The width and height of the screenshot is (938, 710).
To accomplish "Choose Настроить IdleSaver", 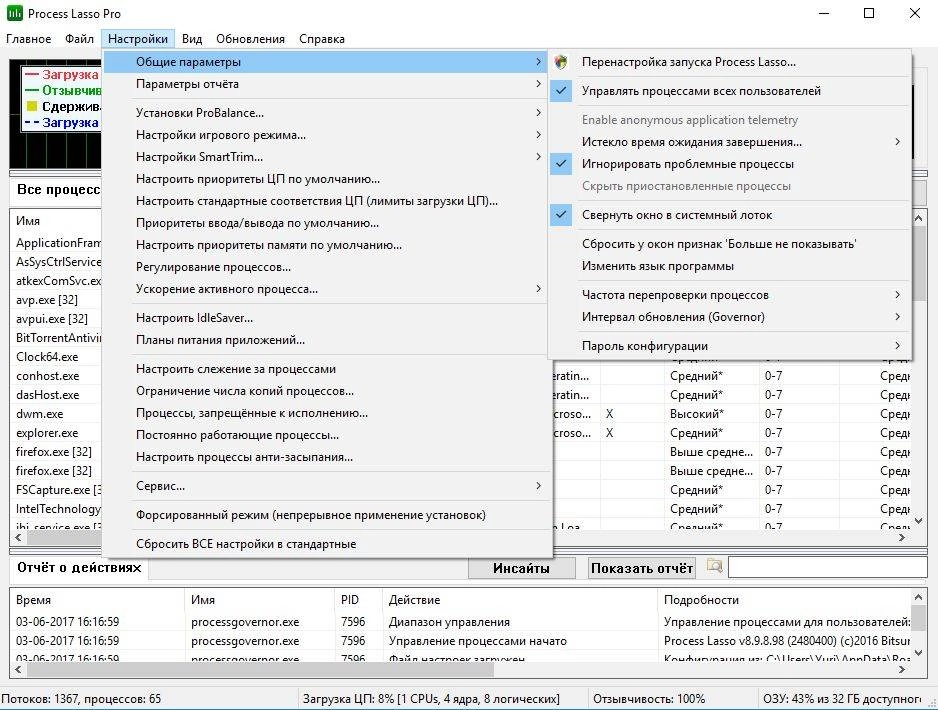I will coord(327,318).
